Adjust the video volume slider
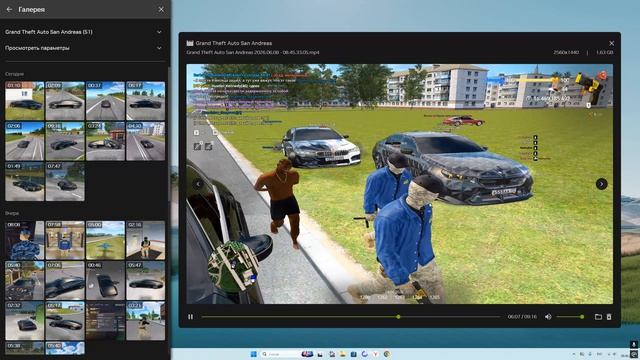 pos(570,317)
